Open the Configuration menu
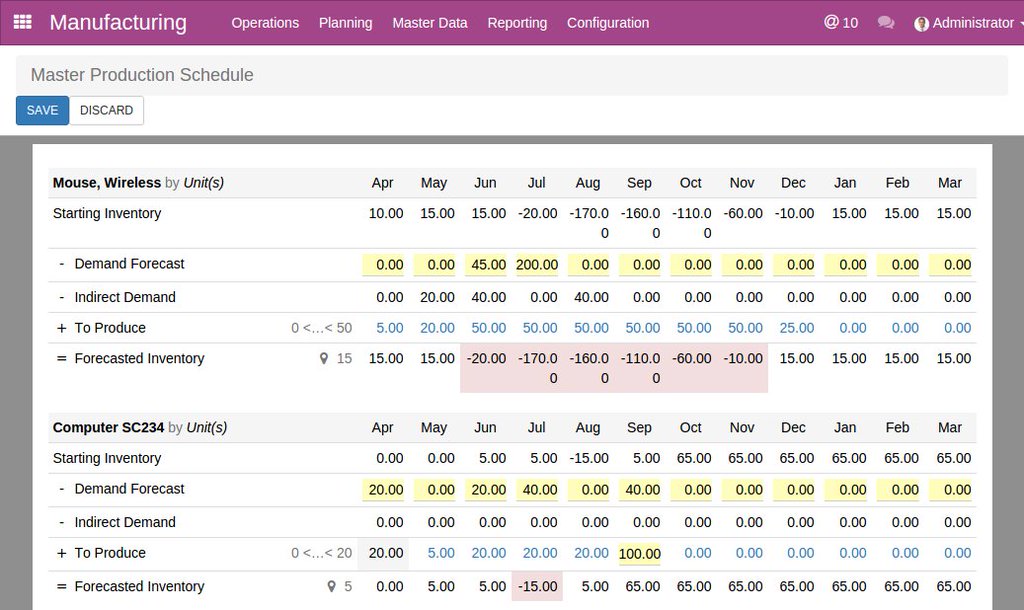 (x=607, y=22)
